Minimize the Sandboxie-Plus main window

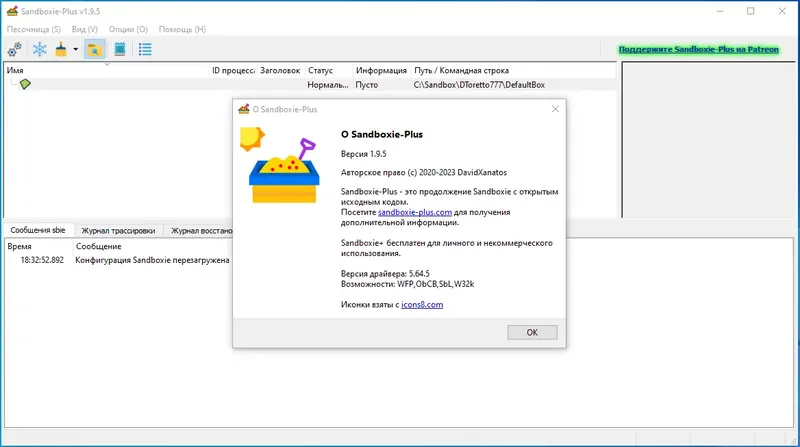pyautogui.click(x=720, y=11)
